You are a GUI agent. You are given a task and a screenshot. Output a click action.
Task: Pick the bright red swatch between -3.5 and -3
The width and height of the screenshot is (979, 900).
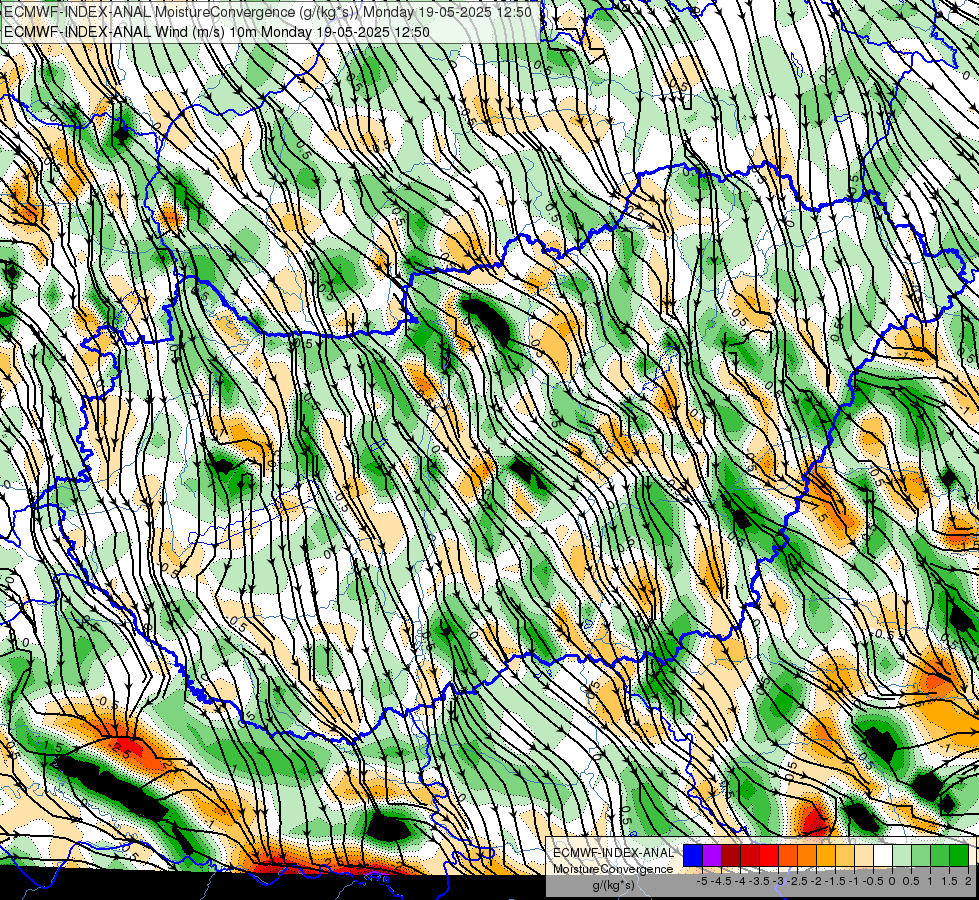click(769, 855)
